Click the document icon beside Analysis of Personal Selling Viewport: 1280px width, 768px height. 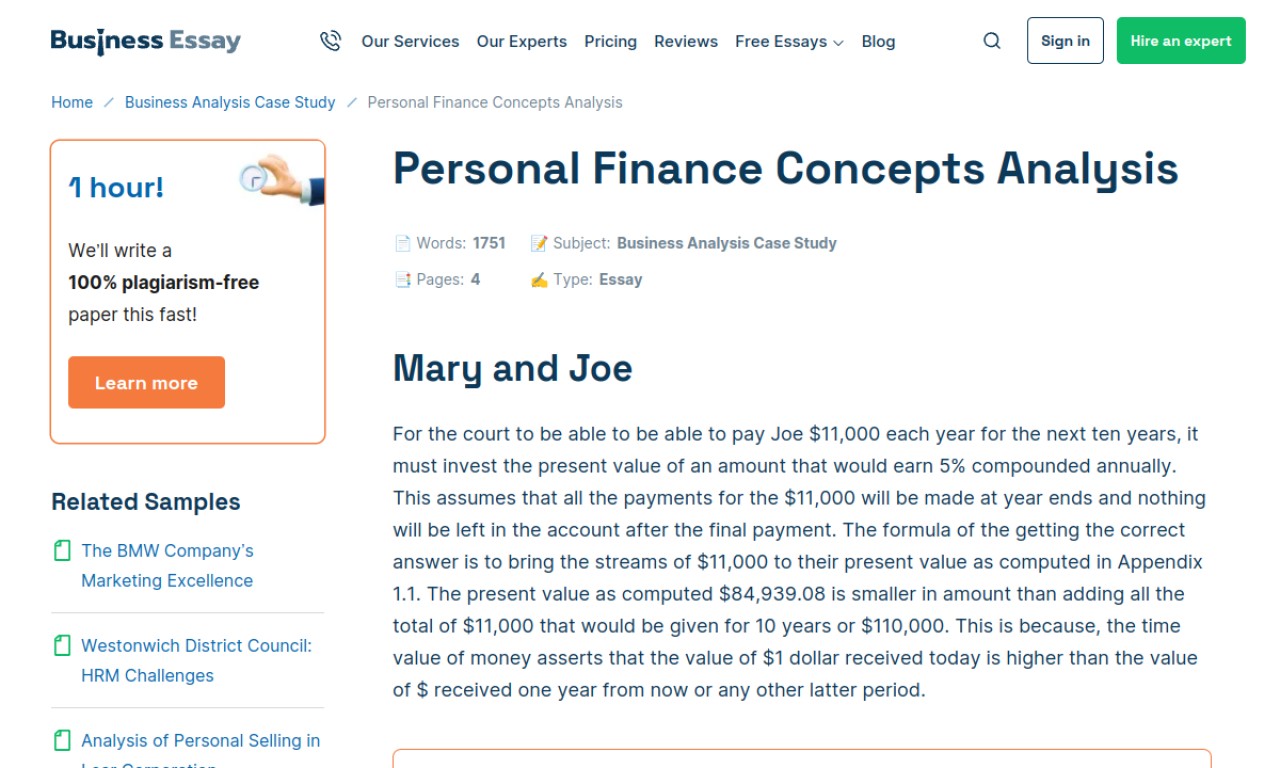tap(62, 740)
